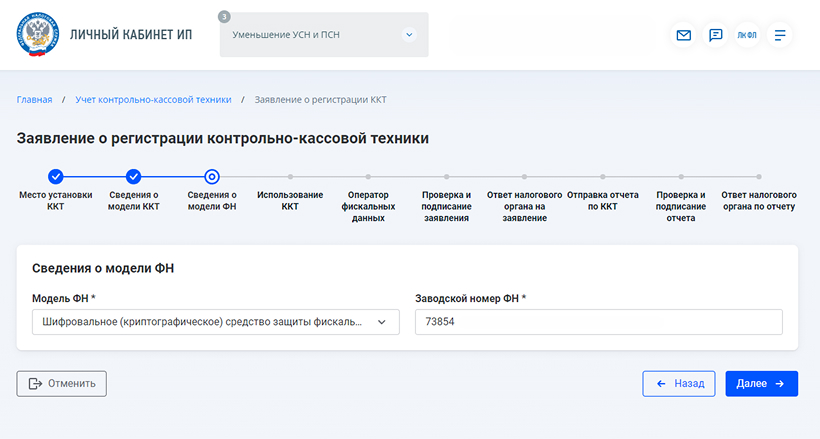Viewport: 820px width, 439px height.
Task: Click the completed Место установки ККТ step checkmark
Action: click(56, 177)
